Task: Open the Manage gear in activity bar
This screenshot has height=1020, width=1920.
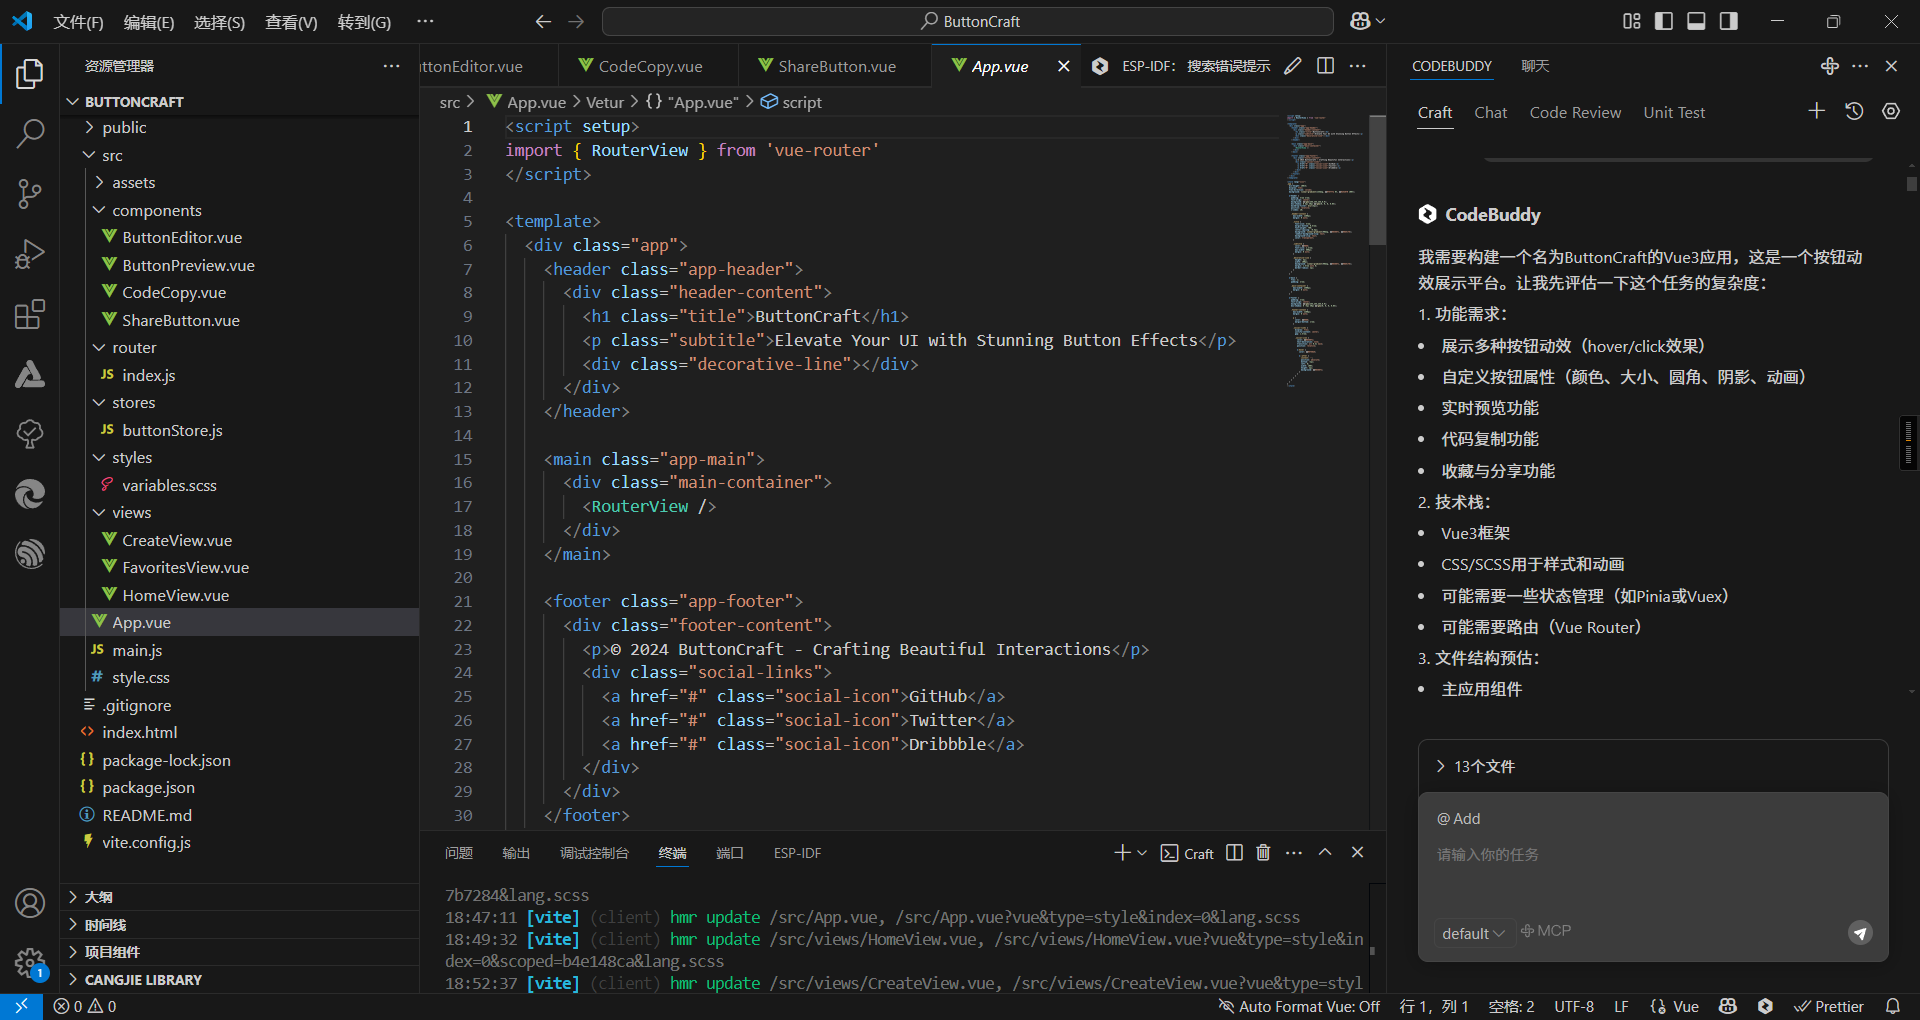Action: click(x=30, y=964)
